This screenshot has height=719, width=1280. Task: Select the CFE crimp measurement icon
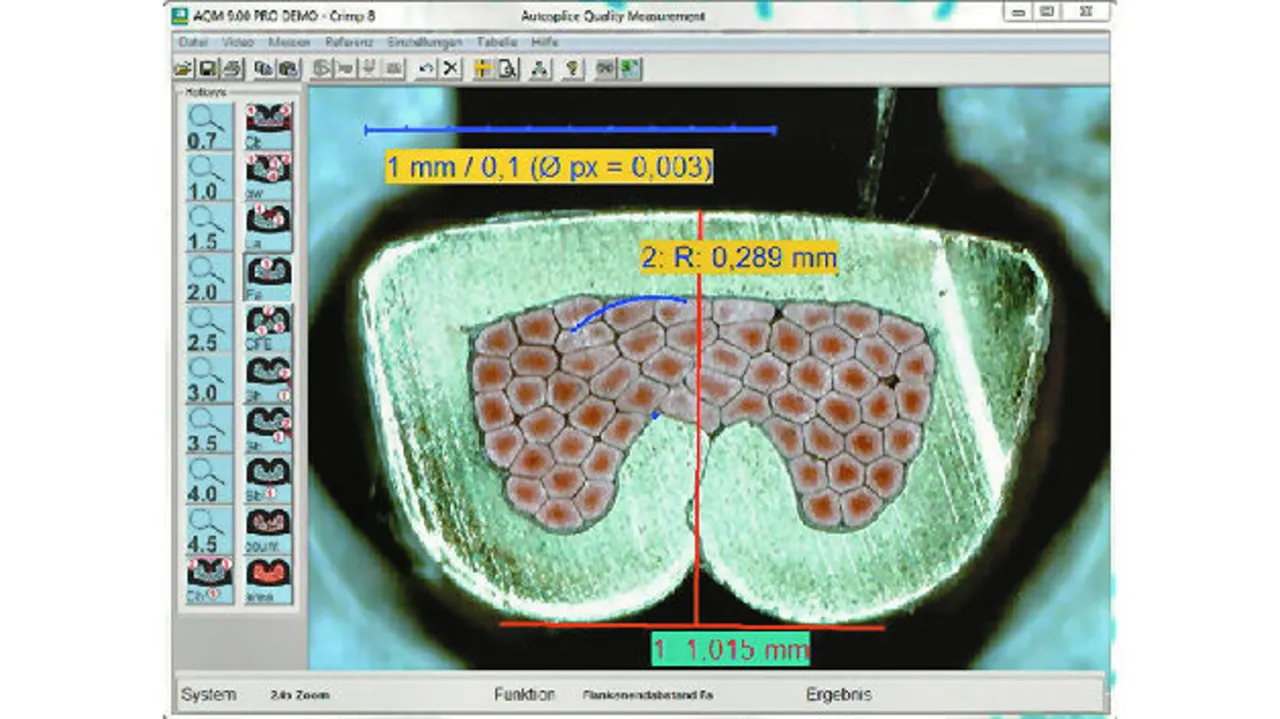[268, 327]
